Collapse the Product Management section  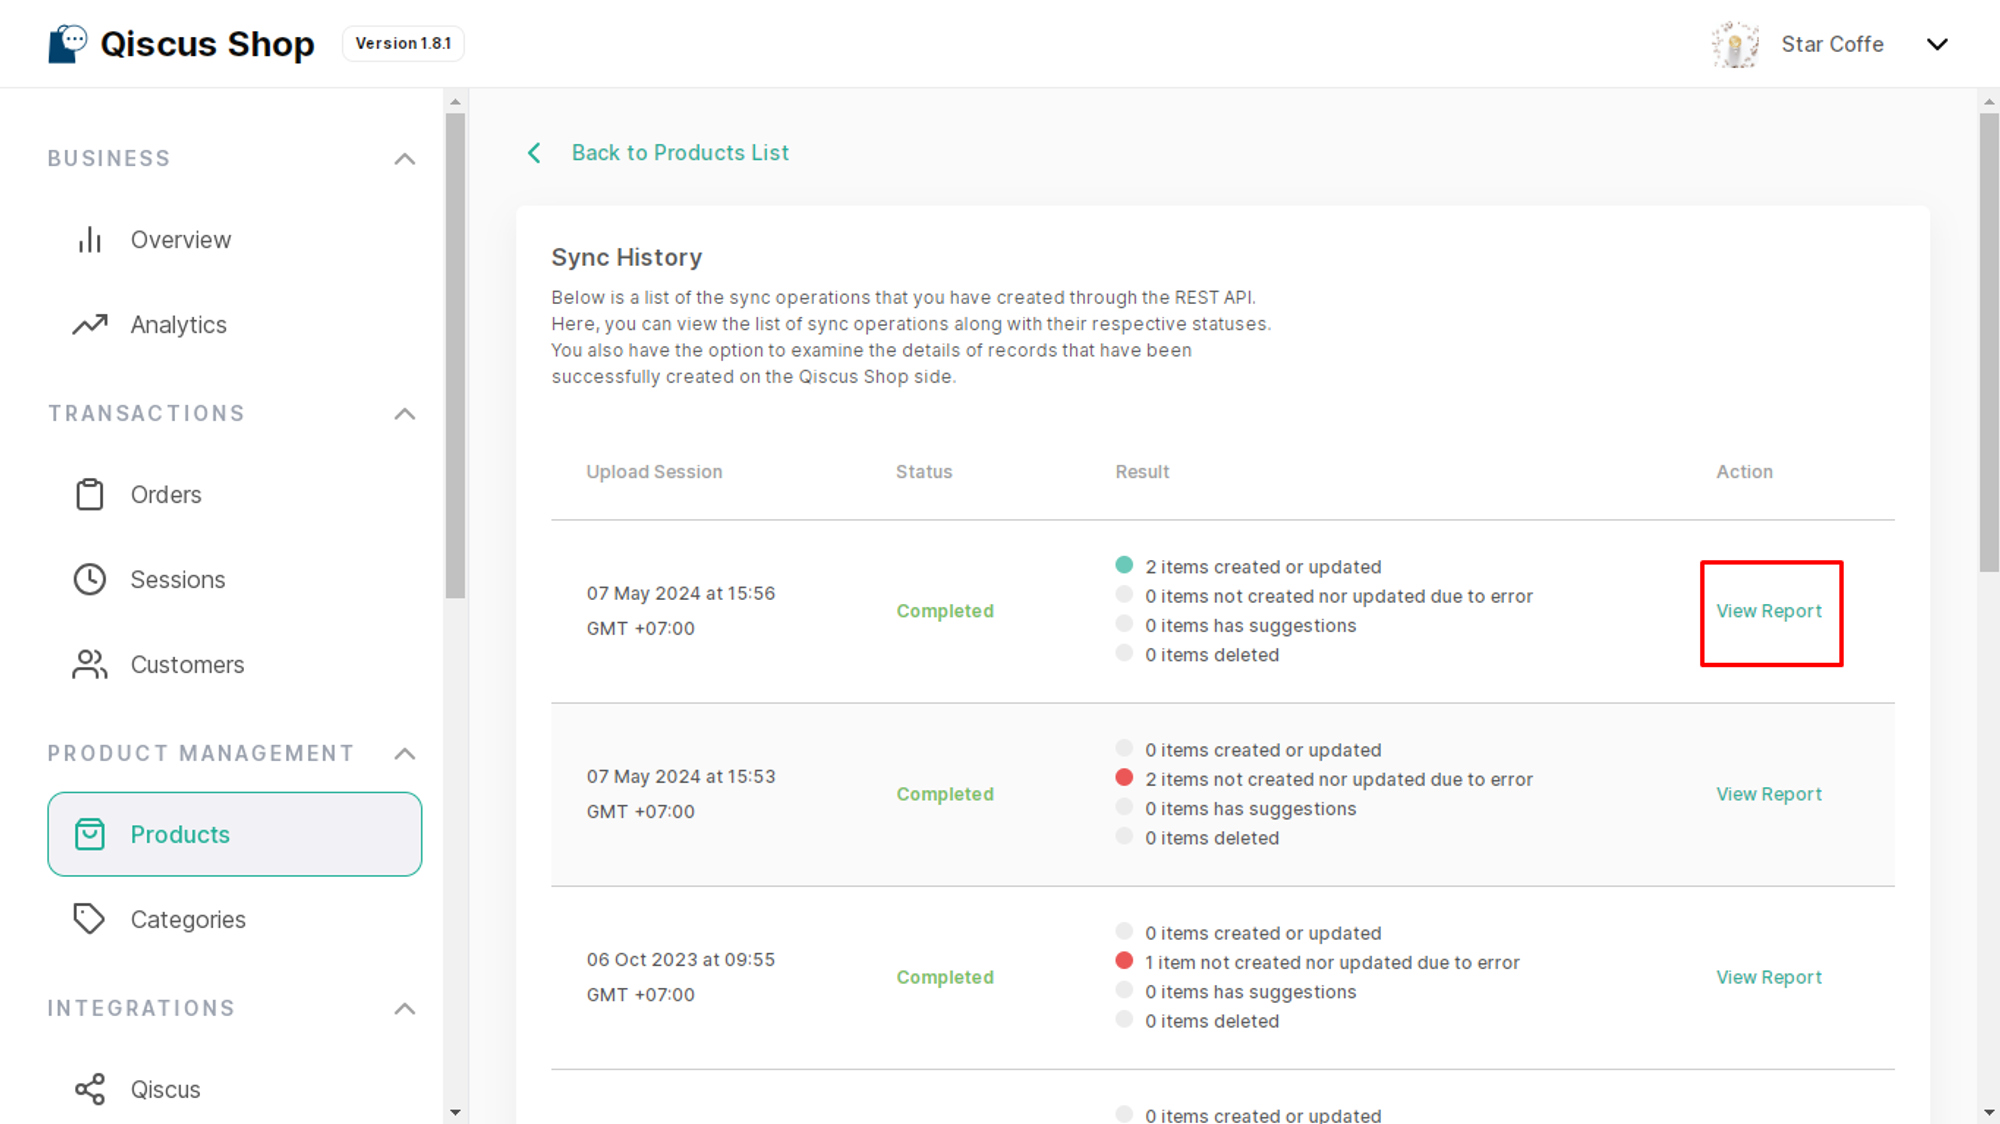pyautogui.click(x=405, y=754)
